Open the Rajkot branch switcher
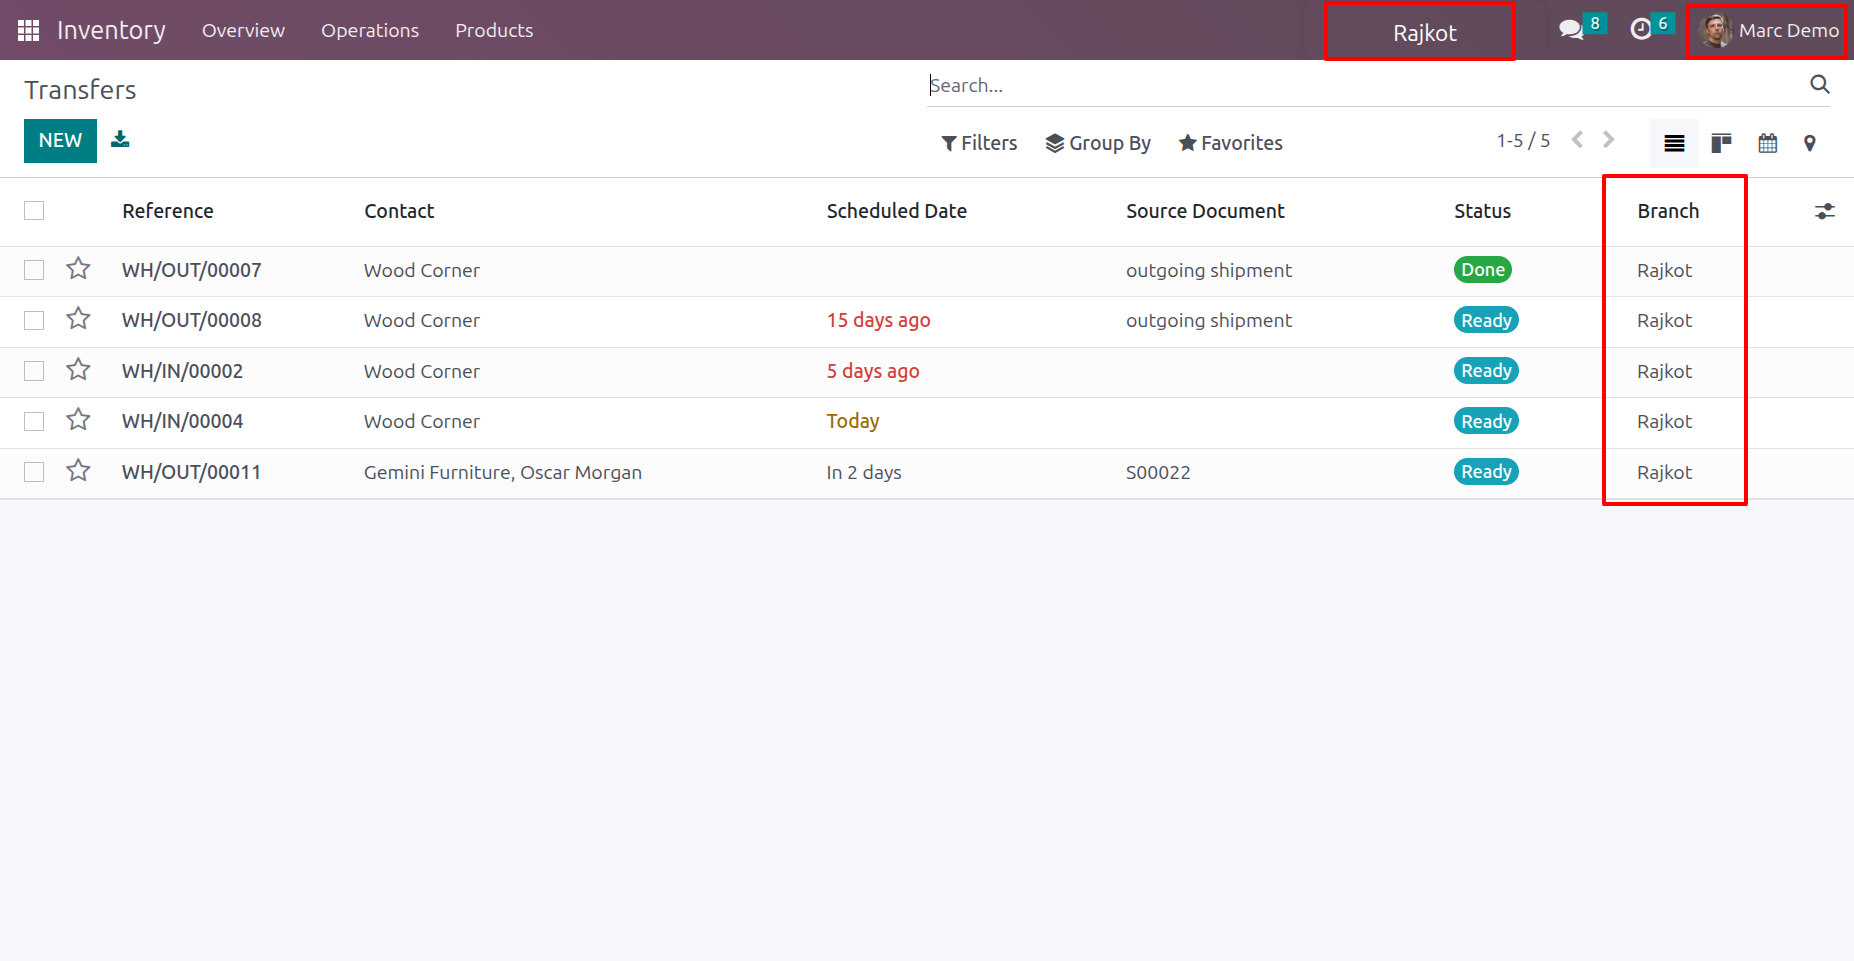The image size is (1854, 961). click(x=1424, y=33)
